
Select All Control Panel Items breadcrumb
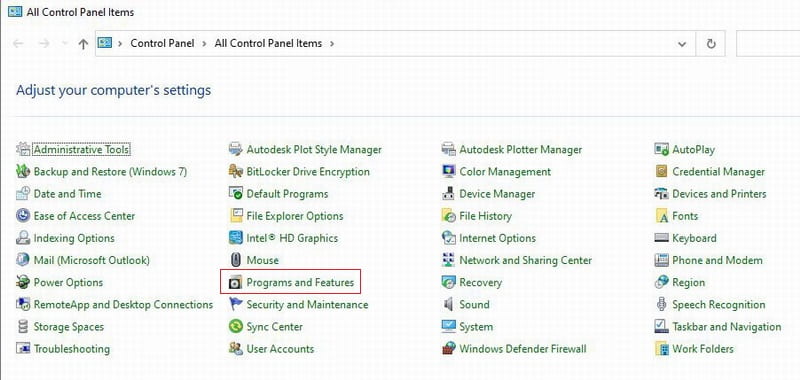pos(268,43)
